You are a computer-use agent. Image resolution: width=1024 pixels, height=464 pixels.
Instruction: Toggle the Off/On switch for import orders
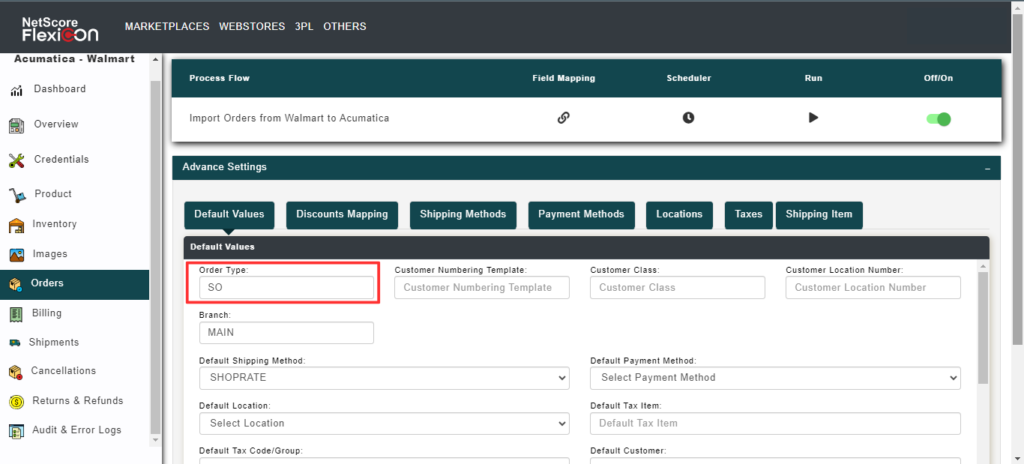938,119
